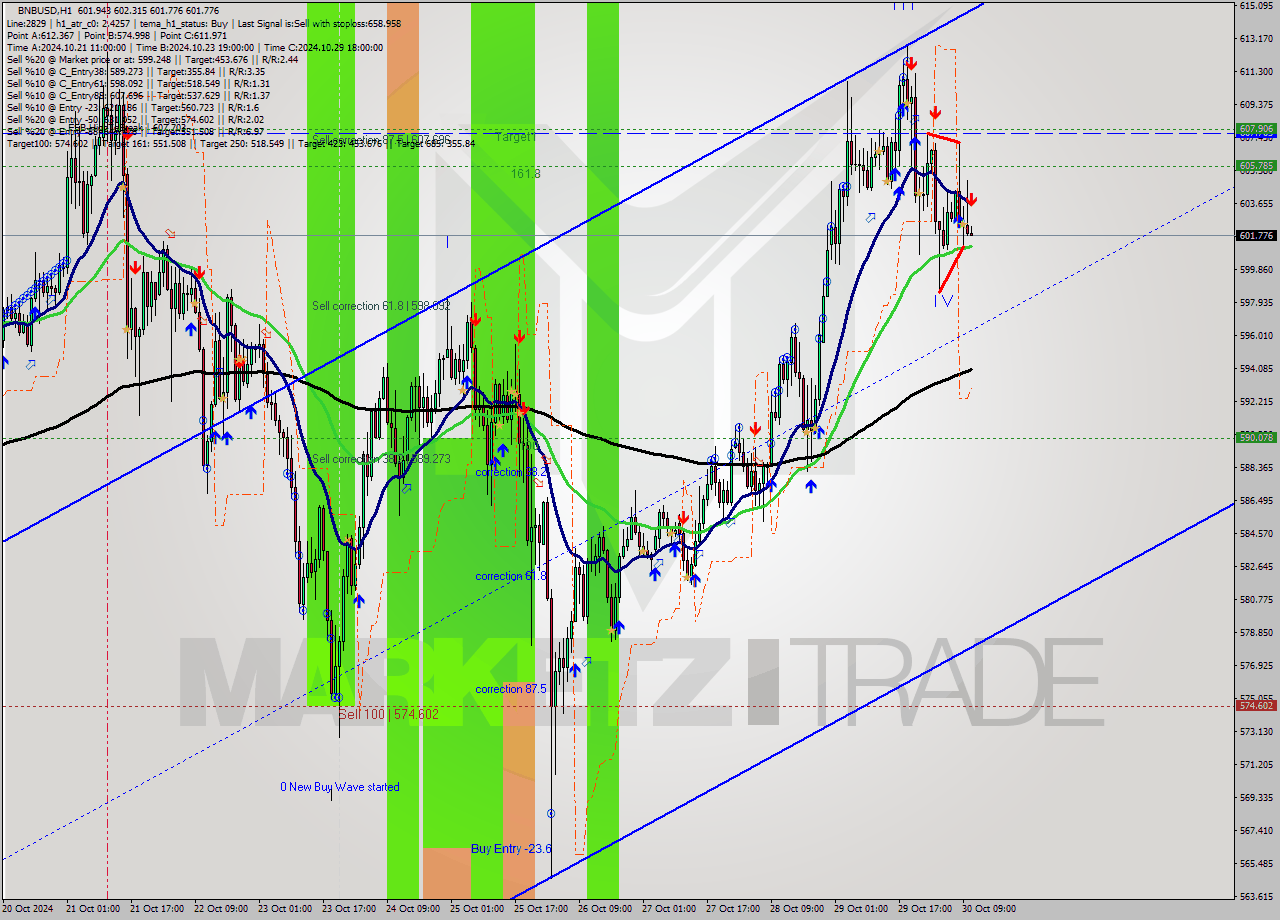The height and width of the screenshot is (920, 1280).
Task: Click the BNBUSD,H1 symbol title
Action: [43, 10]
